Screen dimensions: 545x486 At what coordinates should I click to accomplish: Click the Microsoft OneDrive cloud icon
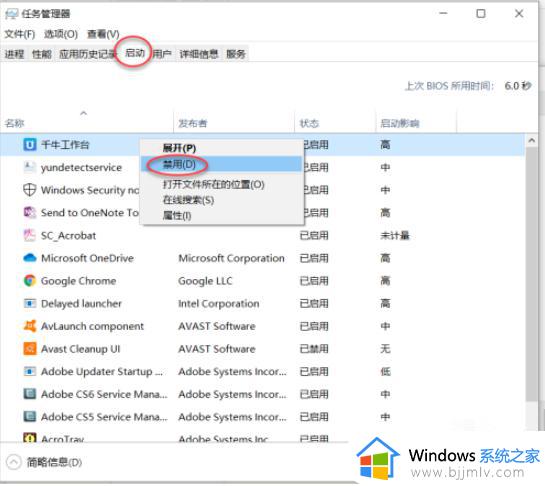click(30, 258)
